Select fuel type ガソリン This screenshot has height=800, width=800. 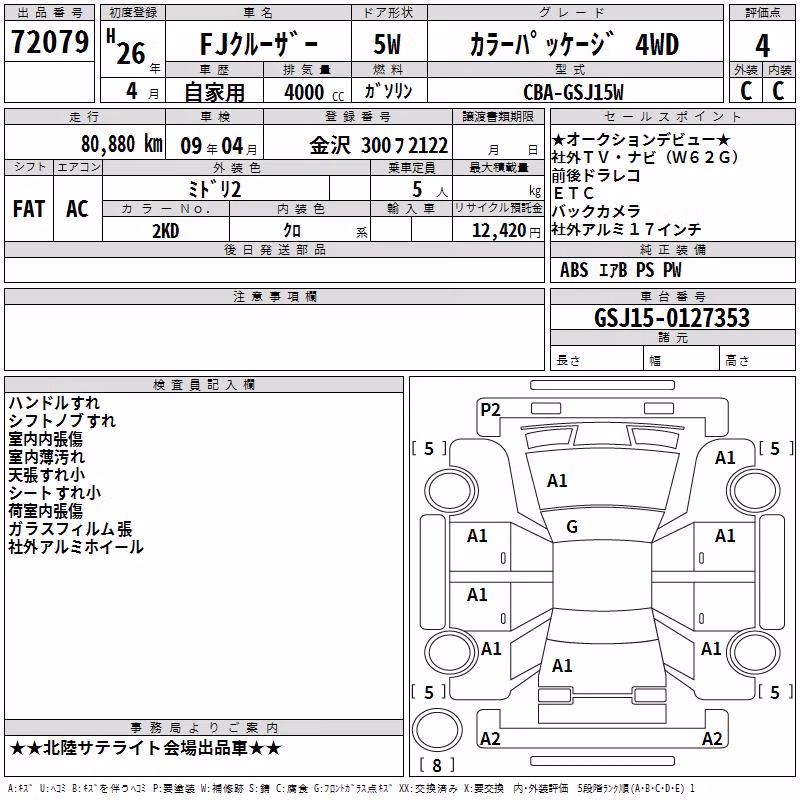(388, 91)
